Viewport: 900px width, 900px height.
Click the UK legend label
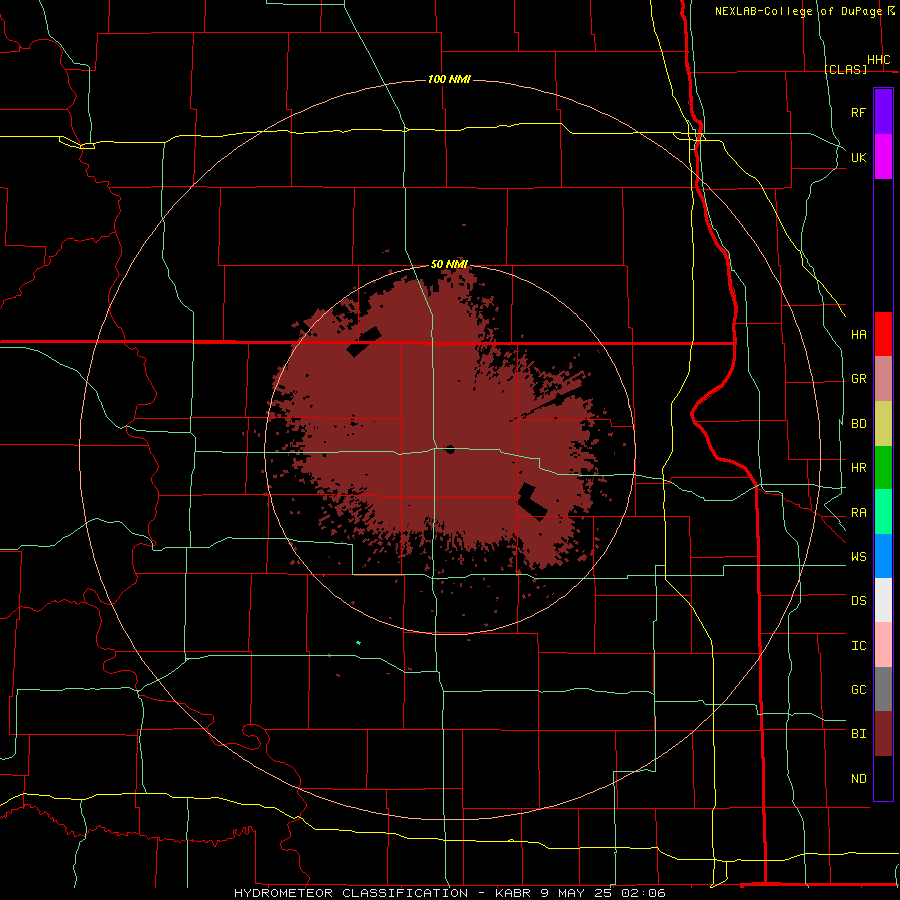[x=859, y=157]
